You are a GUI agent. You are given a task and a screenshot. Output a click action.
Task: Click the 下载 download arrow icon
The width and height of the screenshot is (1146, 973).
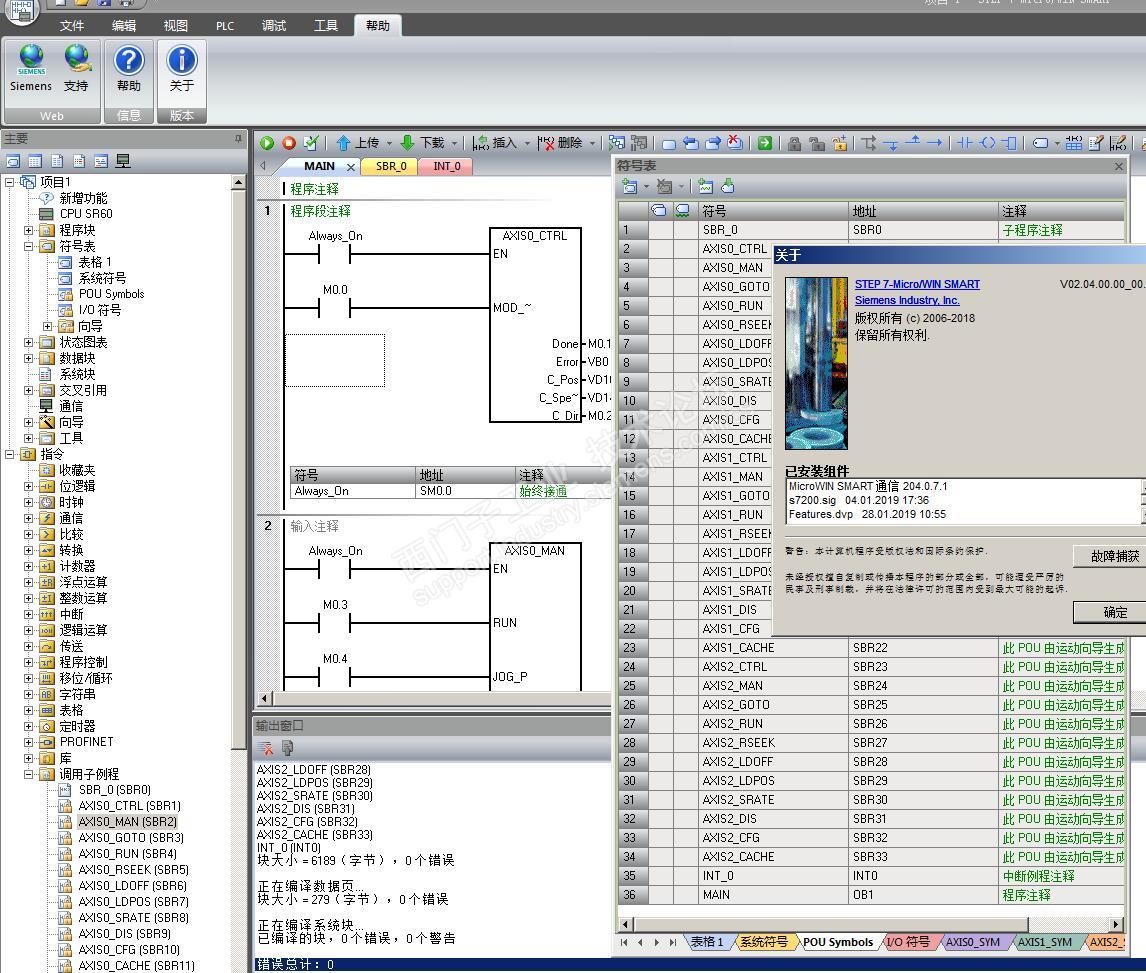click(408, 143)
